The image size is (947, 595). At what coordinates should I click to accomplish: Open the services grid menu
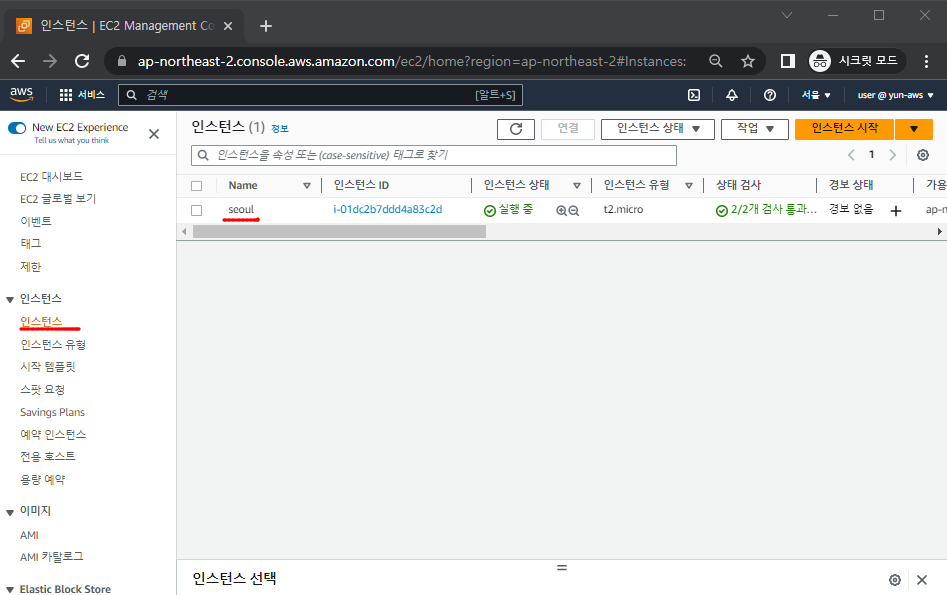coord(66,95)
